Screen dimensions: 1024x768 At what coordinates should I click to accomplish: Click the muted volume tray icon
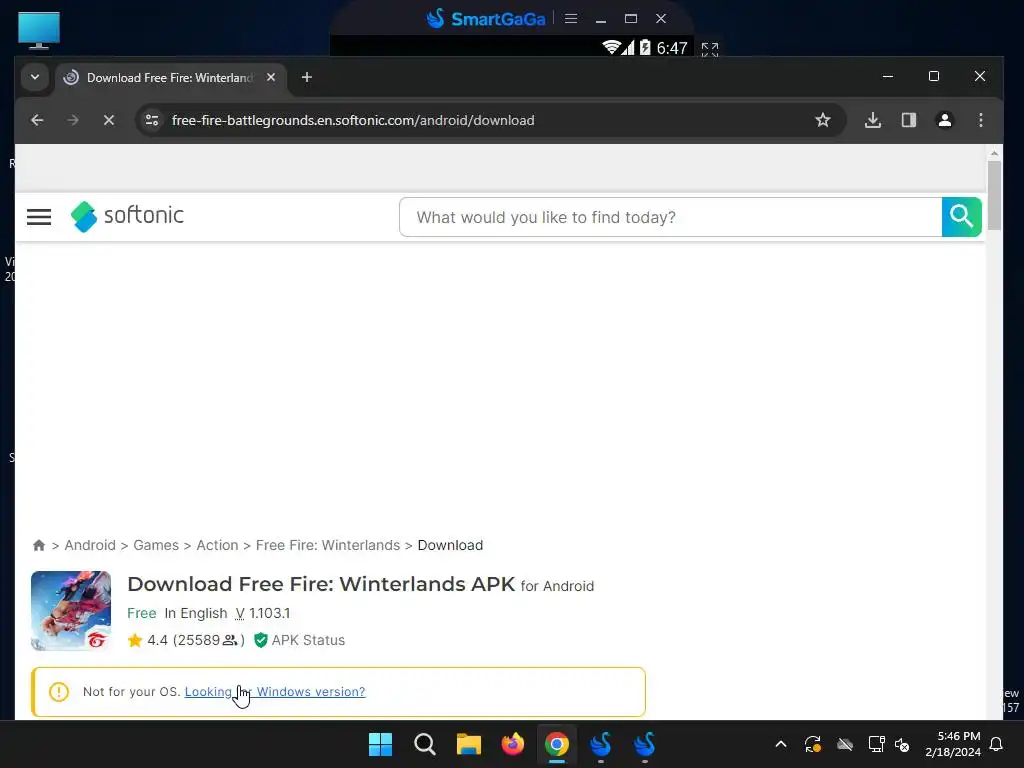pyautogui.click(x=903, y=744)
